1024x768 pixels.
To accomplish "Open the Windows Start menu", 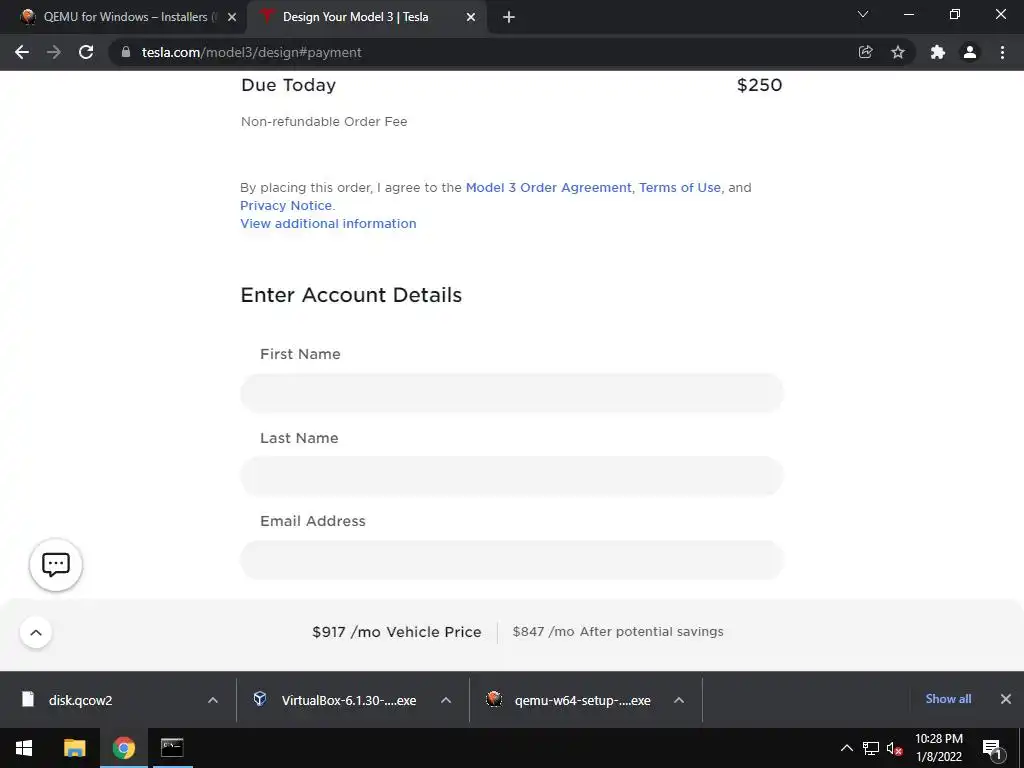I will 24,748.
